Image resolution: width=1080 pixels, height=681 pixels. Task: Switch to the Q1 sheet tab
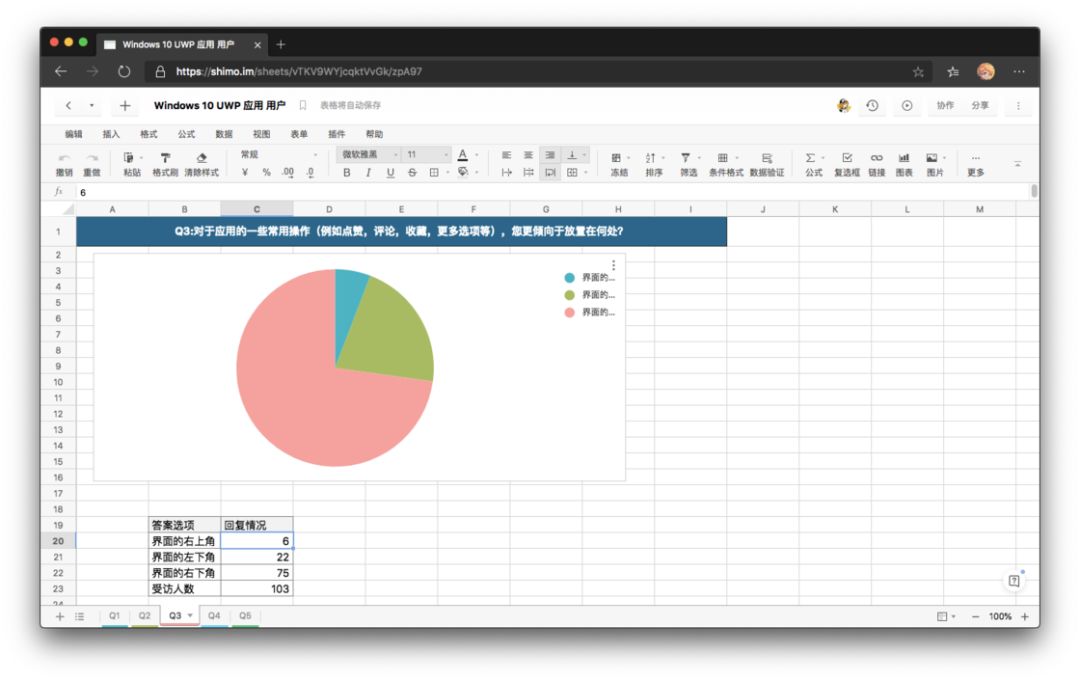(114, 616)
